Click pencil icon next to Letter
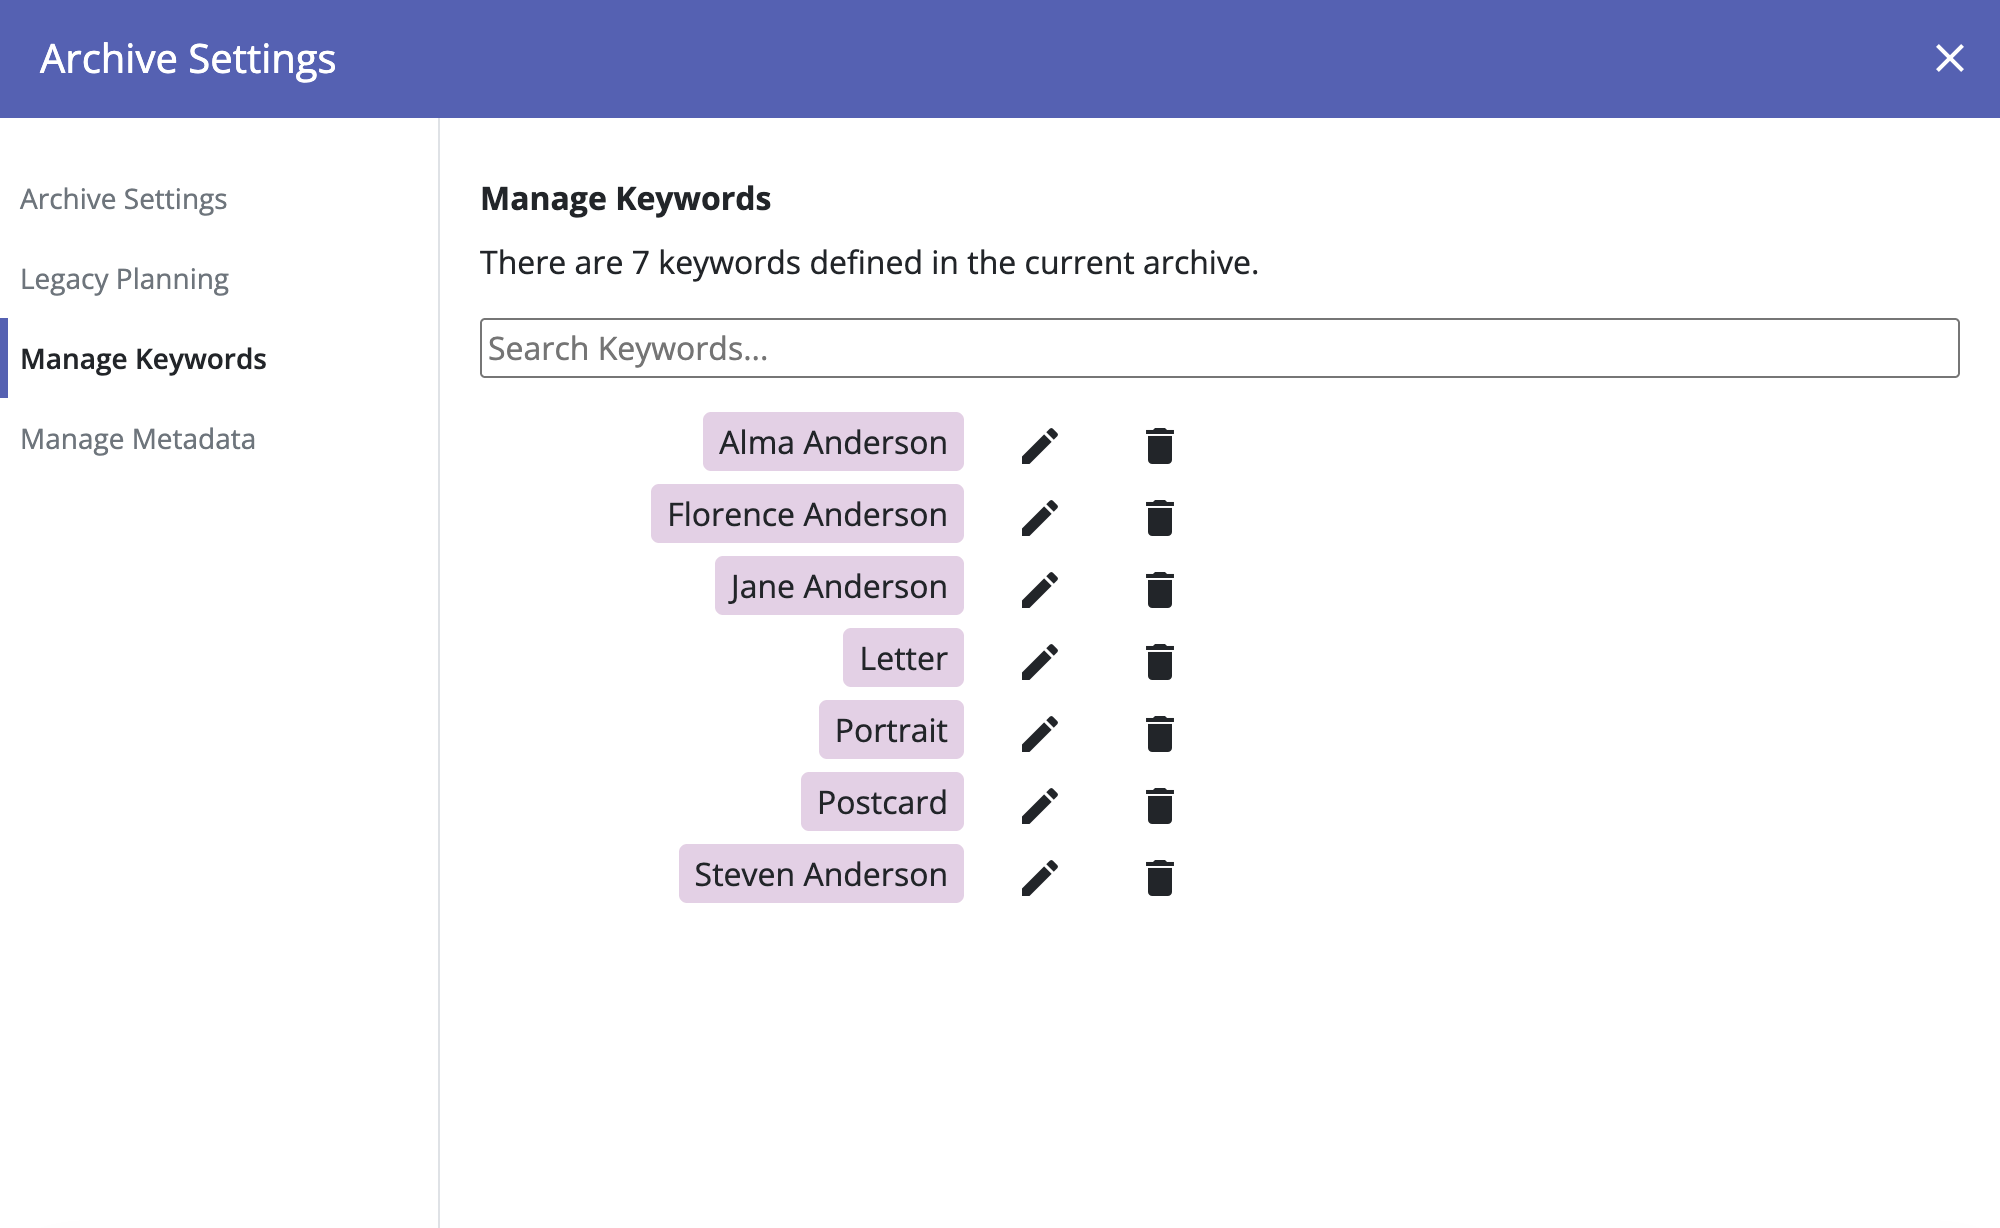Screen dimensions: 2000x1228 coord(1040,662)
